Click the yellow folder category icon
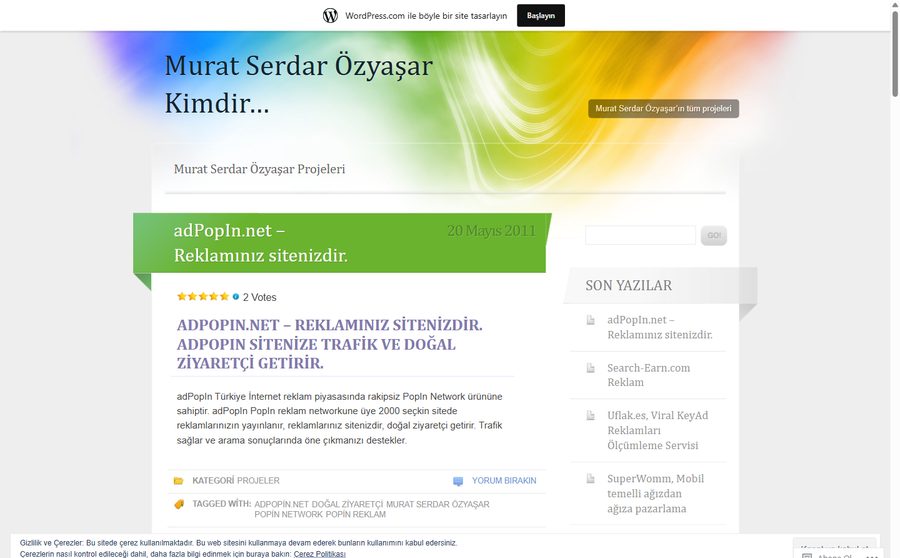The image size is (900, 558). click(179, 480)
